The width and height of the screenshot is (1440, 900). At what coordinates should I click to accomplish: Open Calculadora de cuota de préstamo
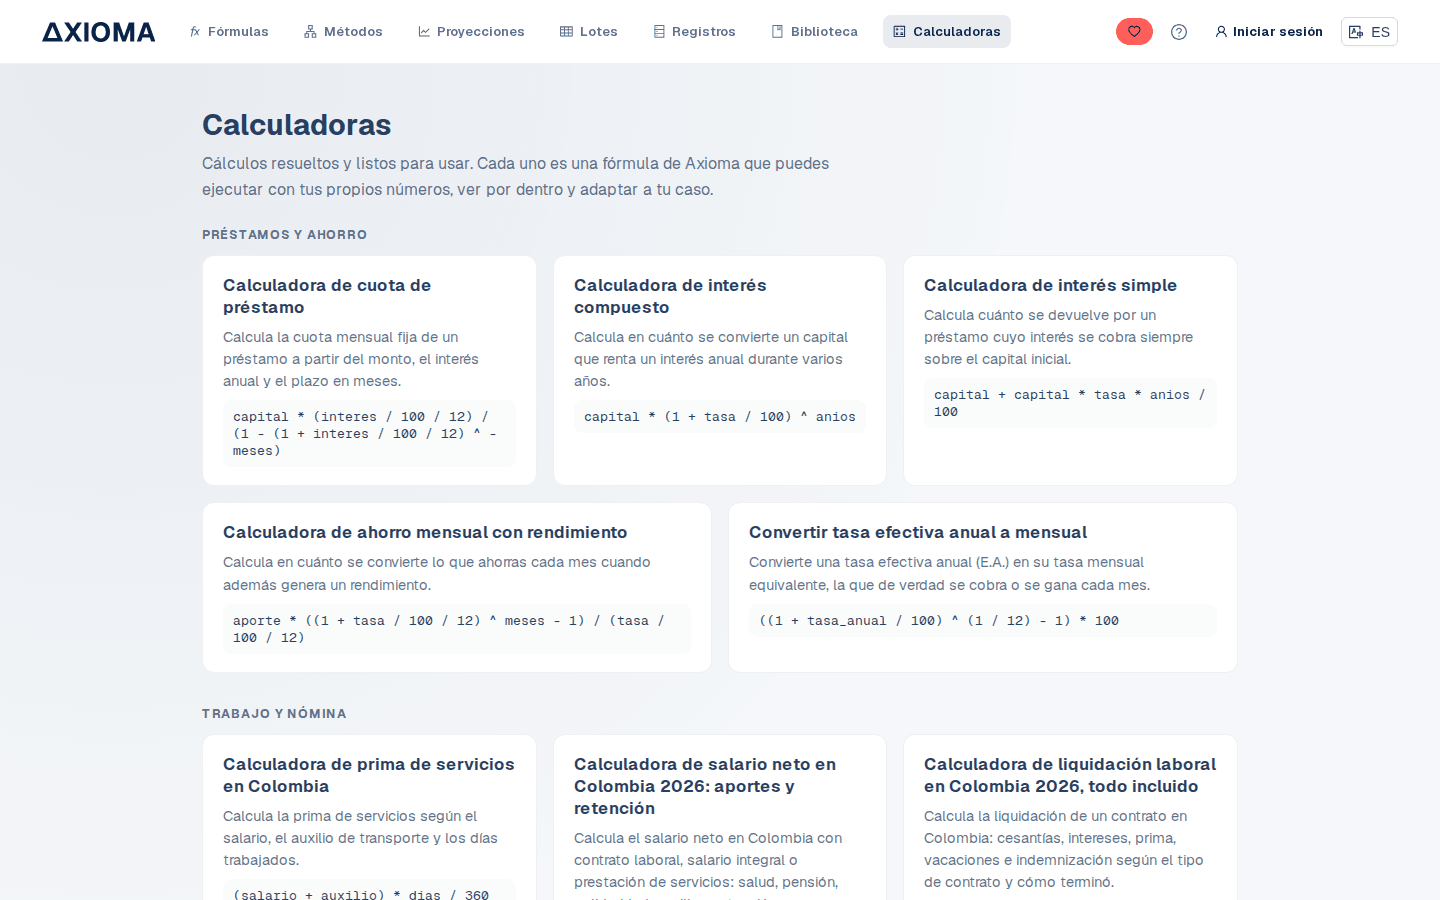(x=369, y=371)
